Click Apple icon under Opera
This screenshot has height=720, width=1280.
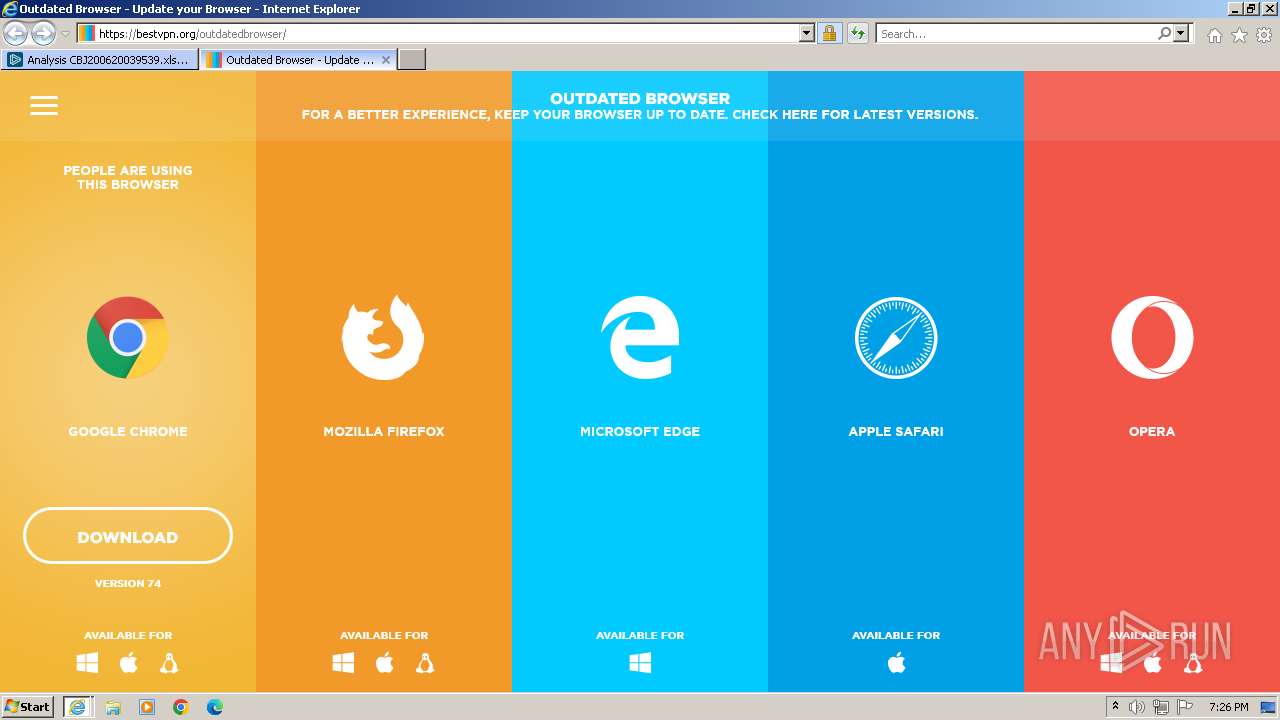click(x=1152, y=663)
